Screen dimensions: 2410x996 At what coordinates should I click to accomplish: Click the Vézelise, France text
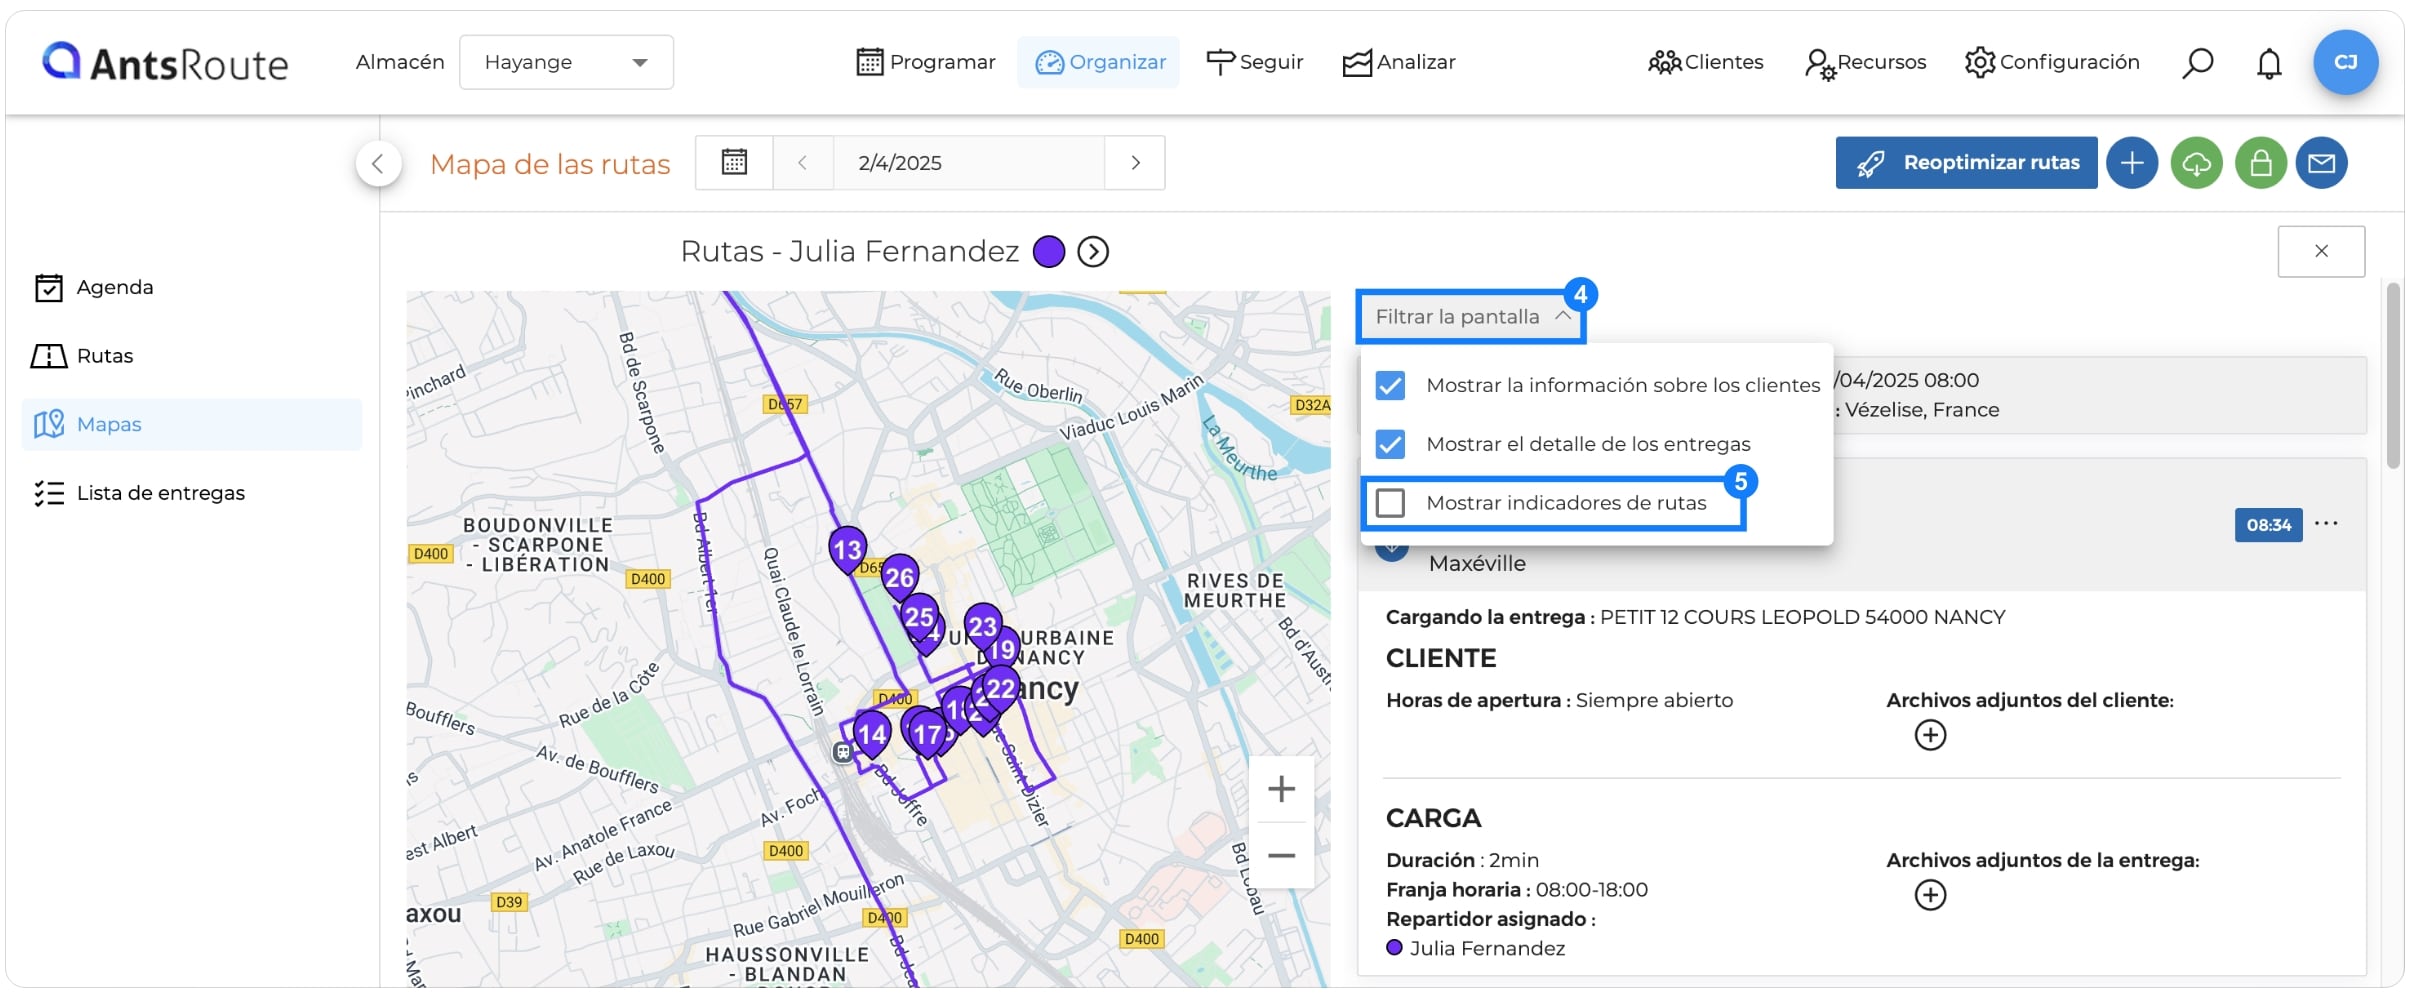[x=1921, y=410]
